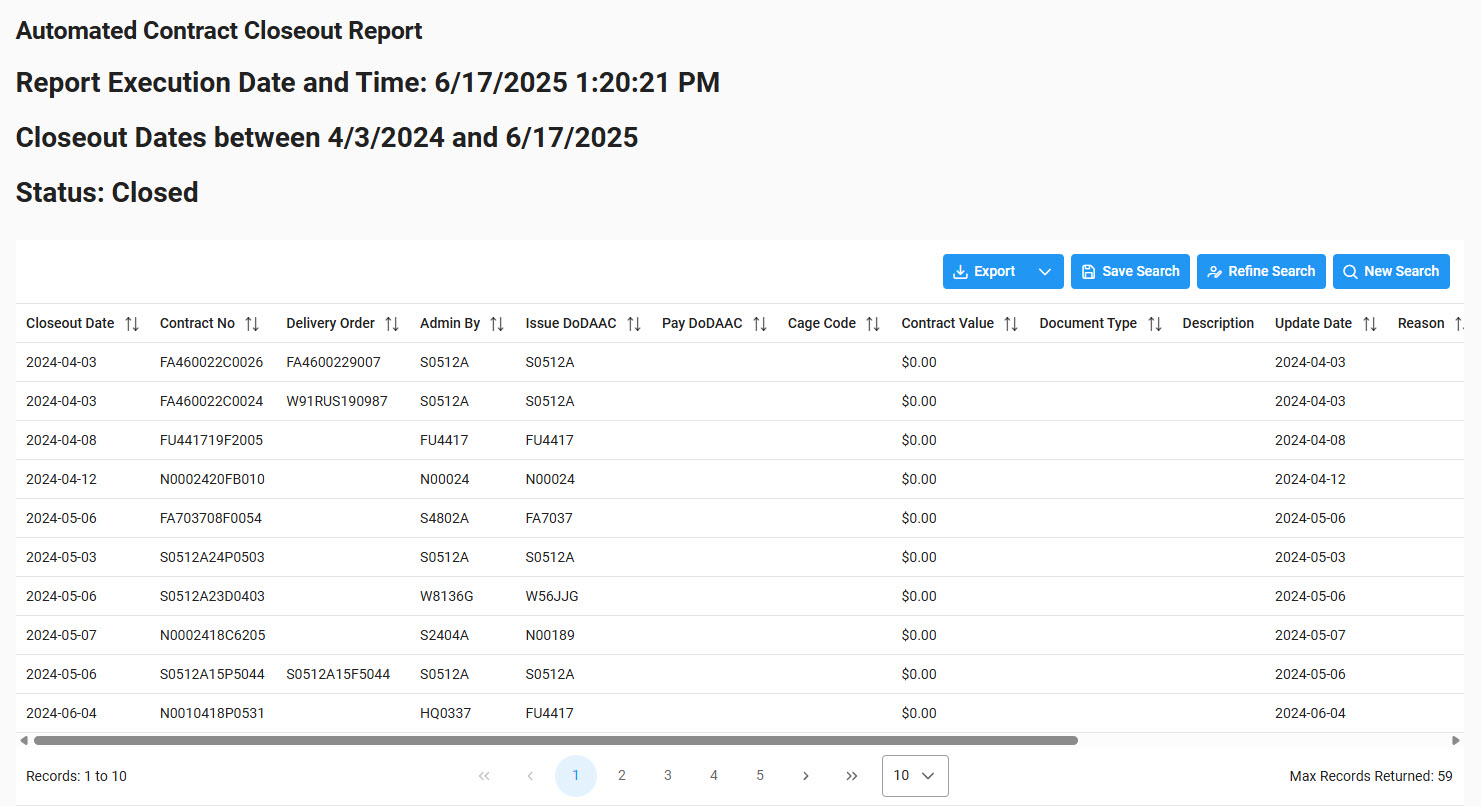The image size is (1481, 806).
Task: Open the rows-per-page dropdown showing 10
Action: point(915,776)
